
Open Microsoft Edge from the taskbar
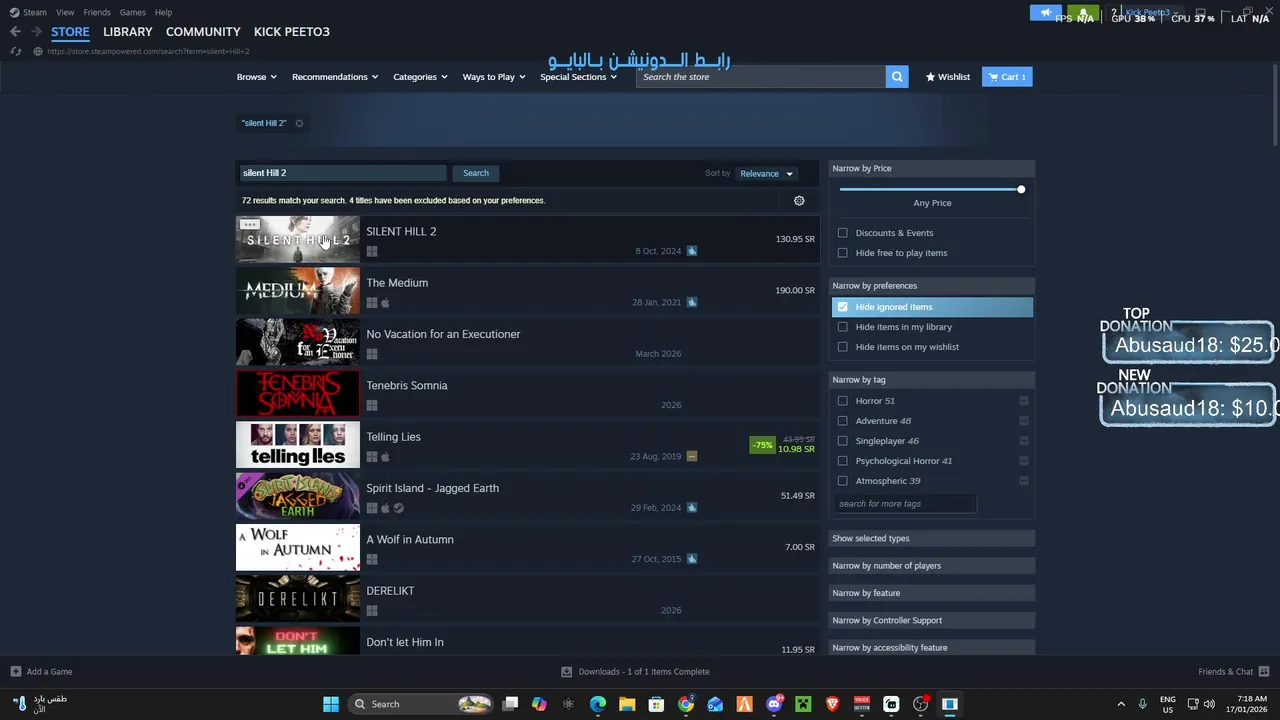click(x=598, y=704)
